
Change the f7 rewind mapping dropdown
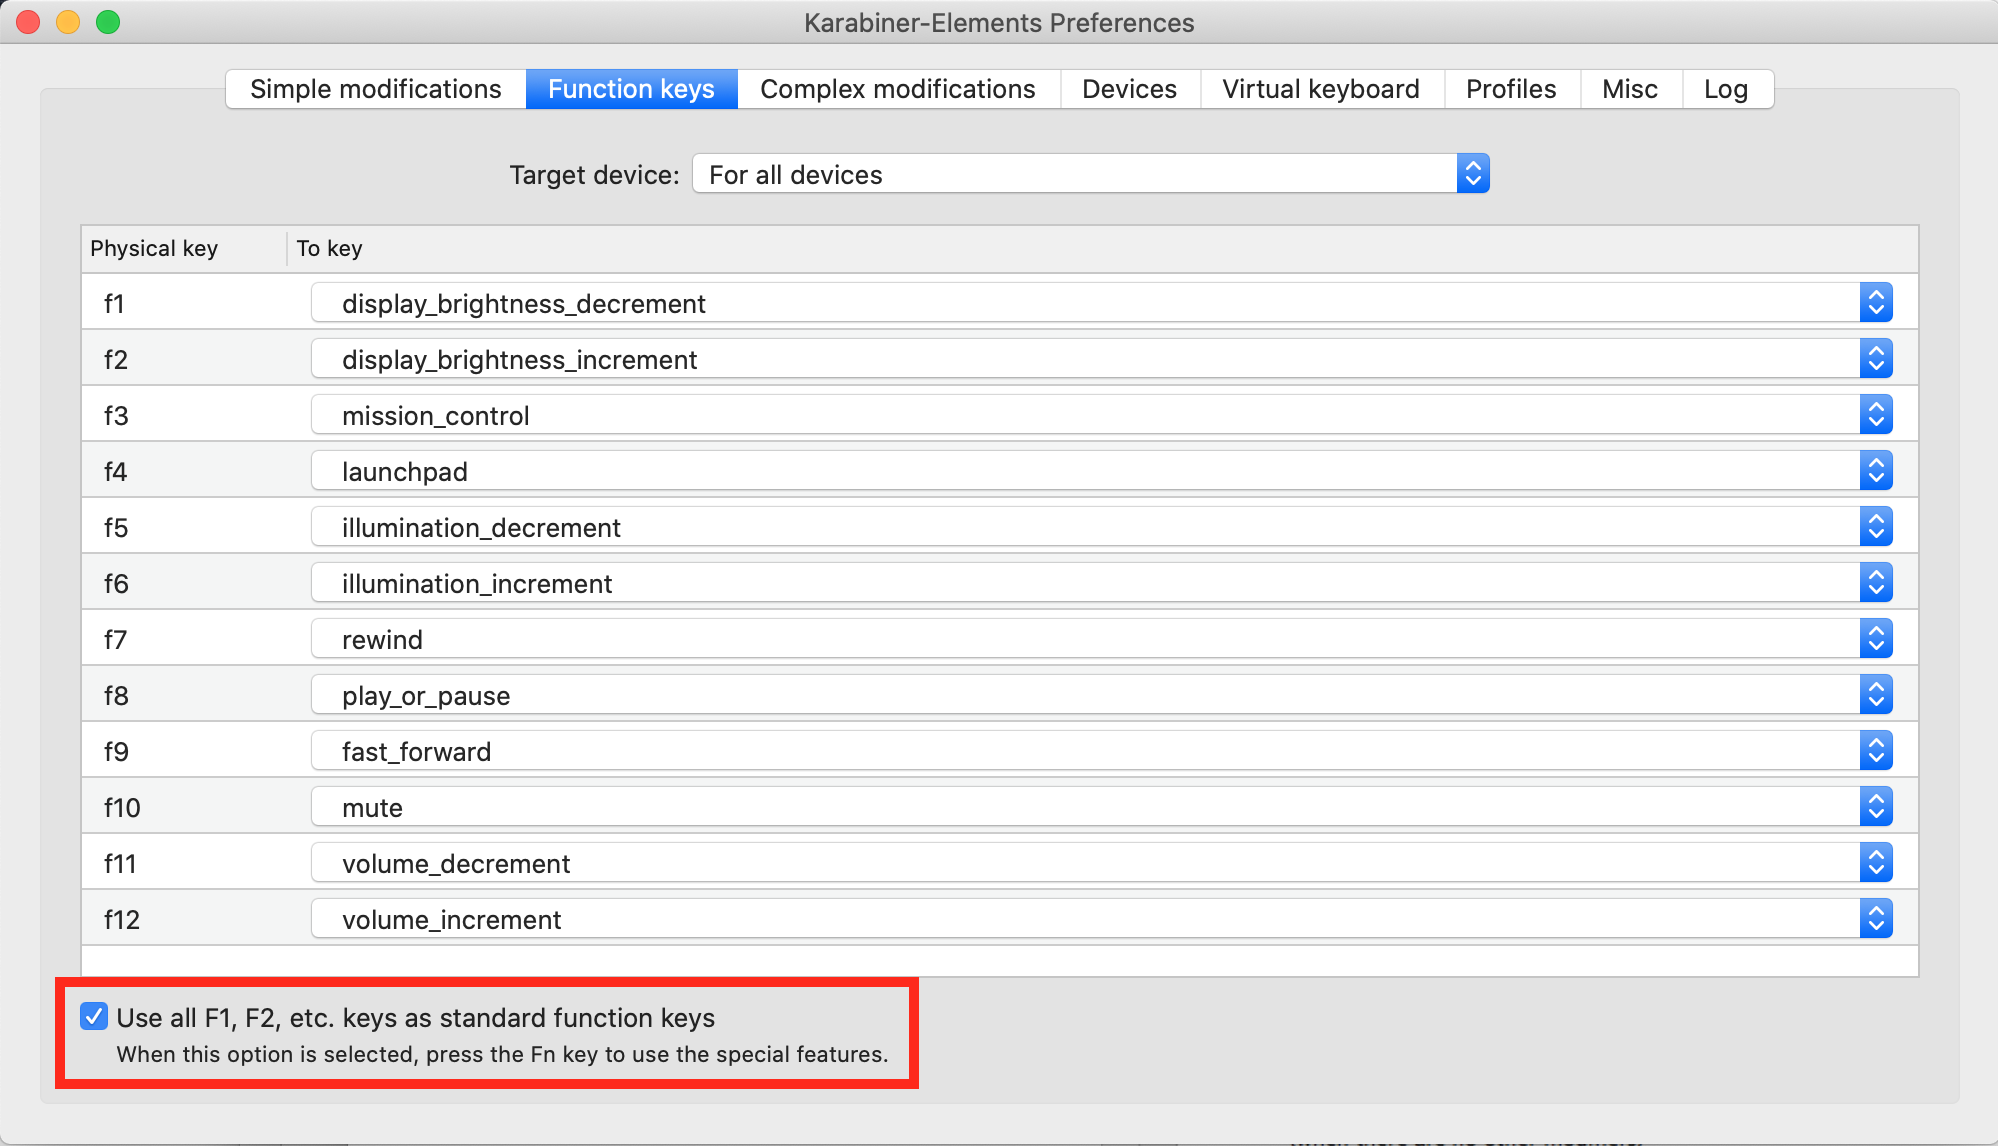(x=1102, y=639)
